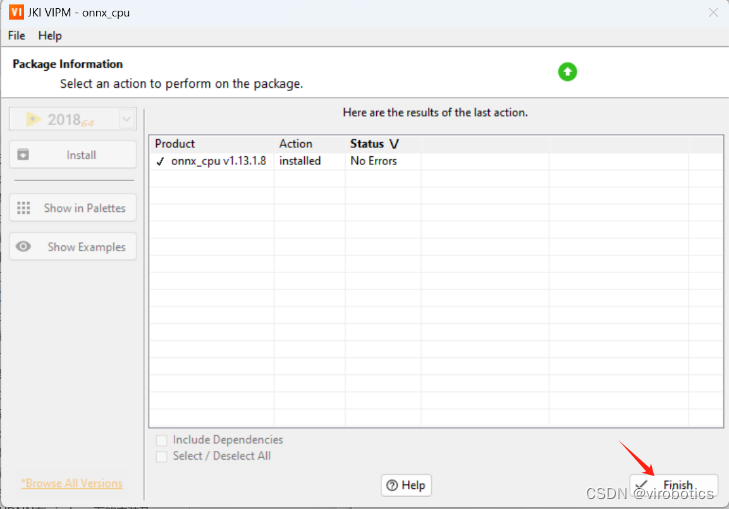Click the Install button
Image resolution: width=729 pixels, height=509 pixels.
pos(73,155)
